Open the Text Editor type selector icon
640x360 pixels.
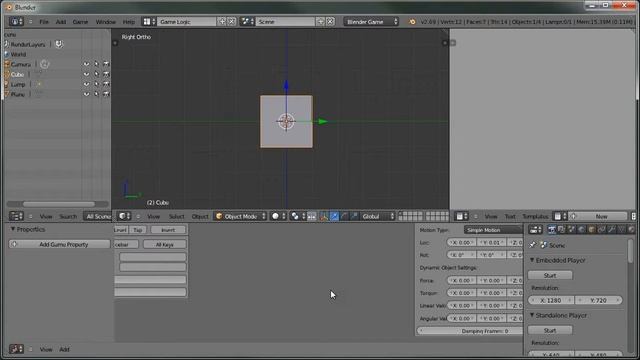pyautogui.click(x=462, y=216)
